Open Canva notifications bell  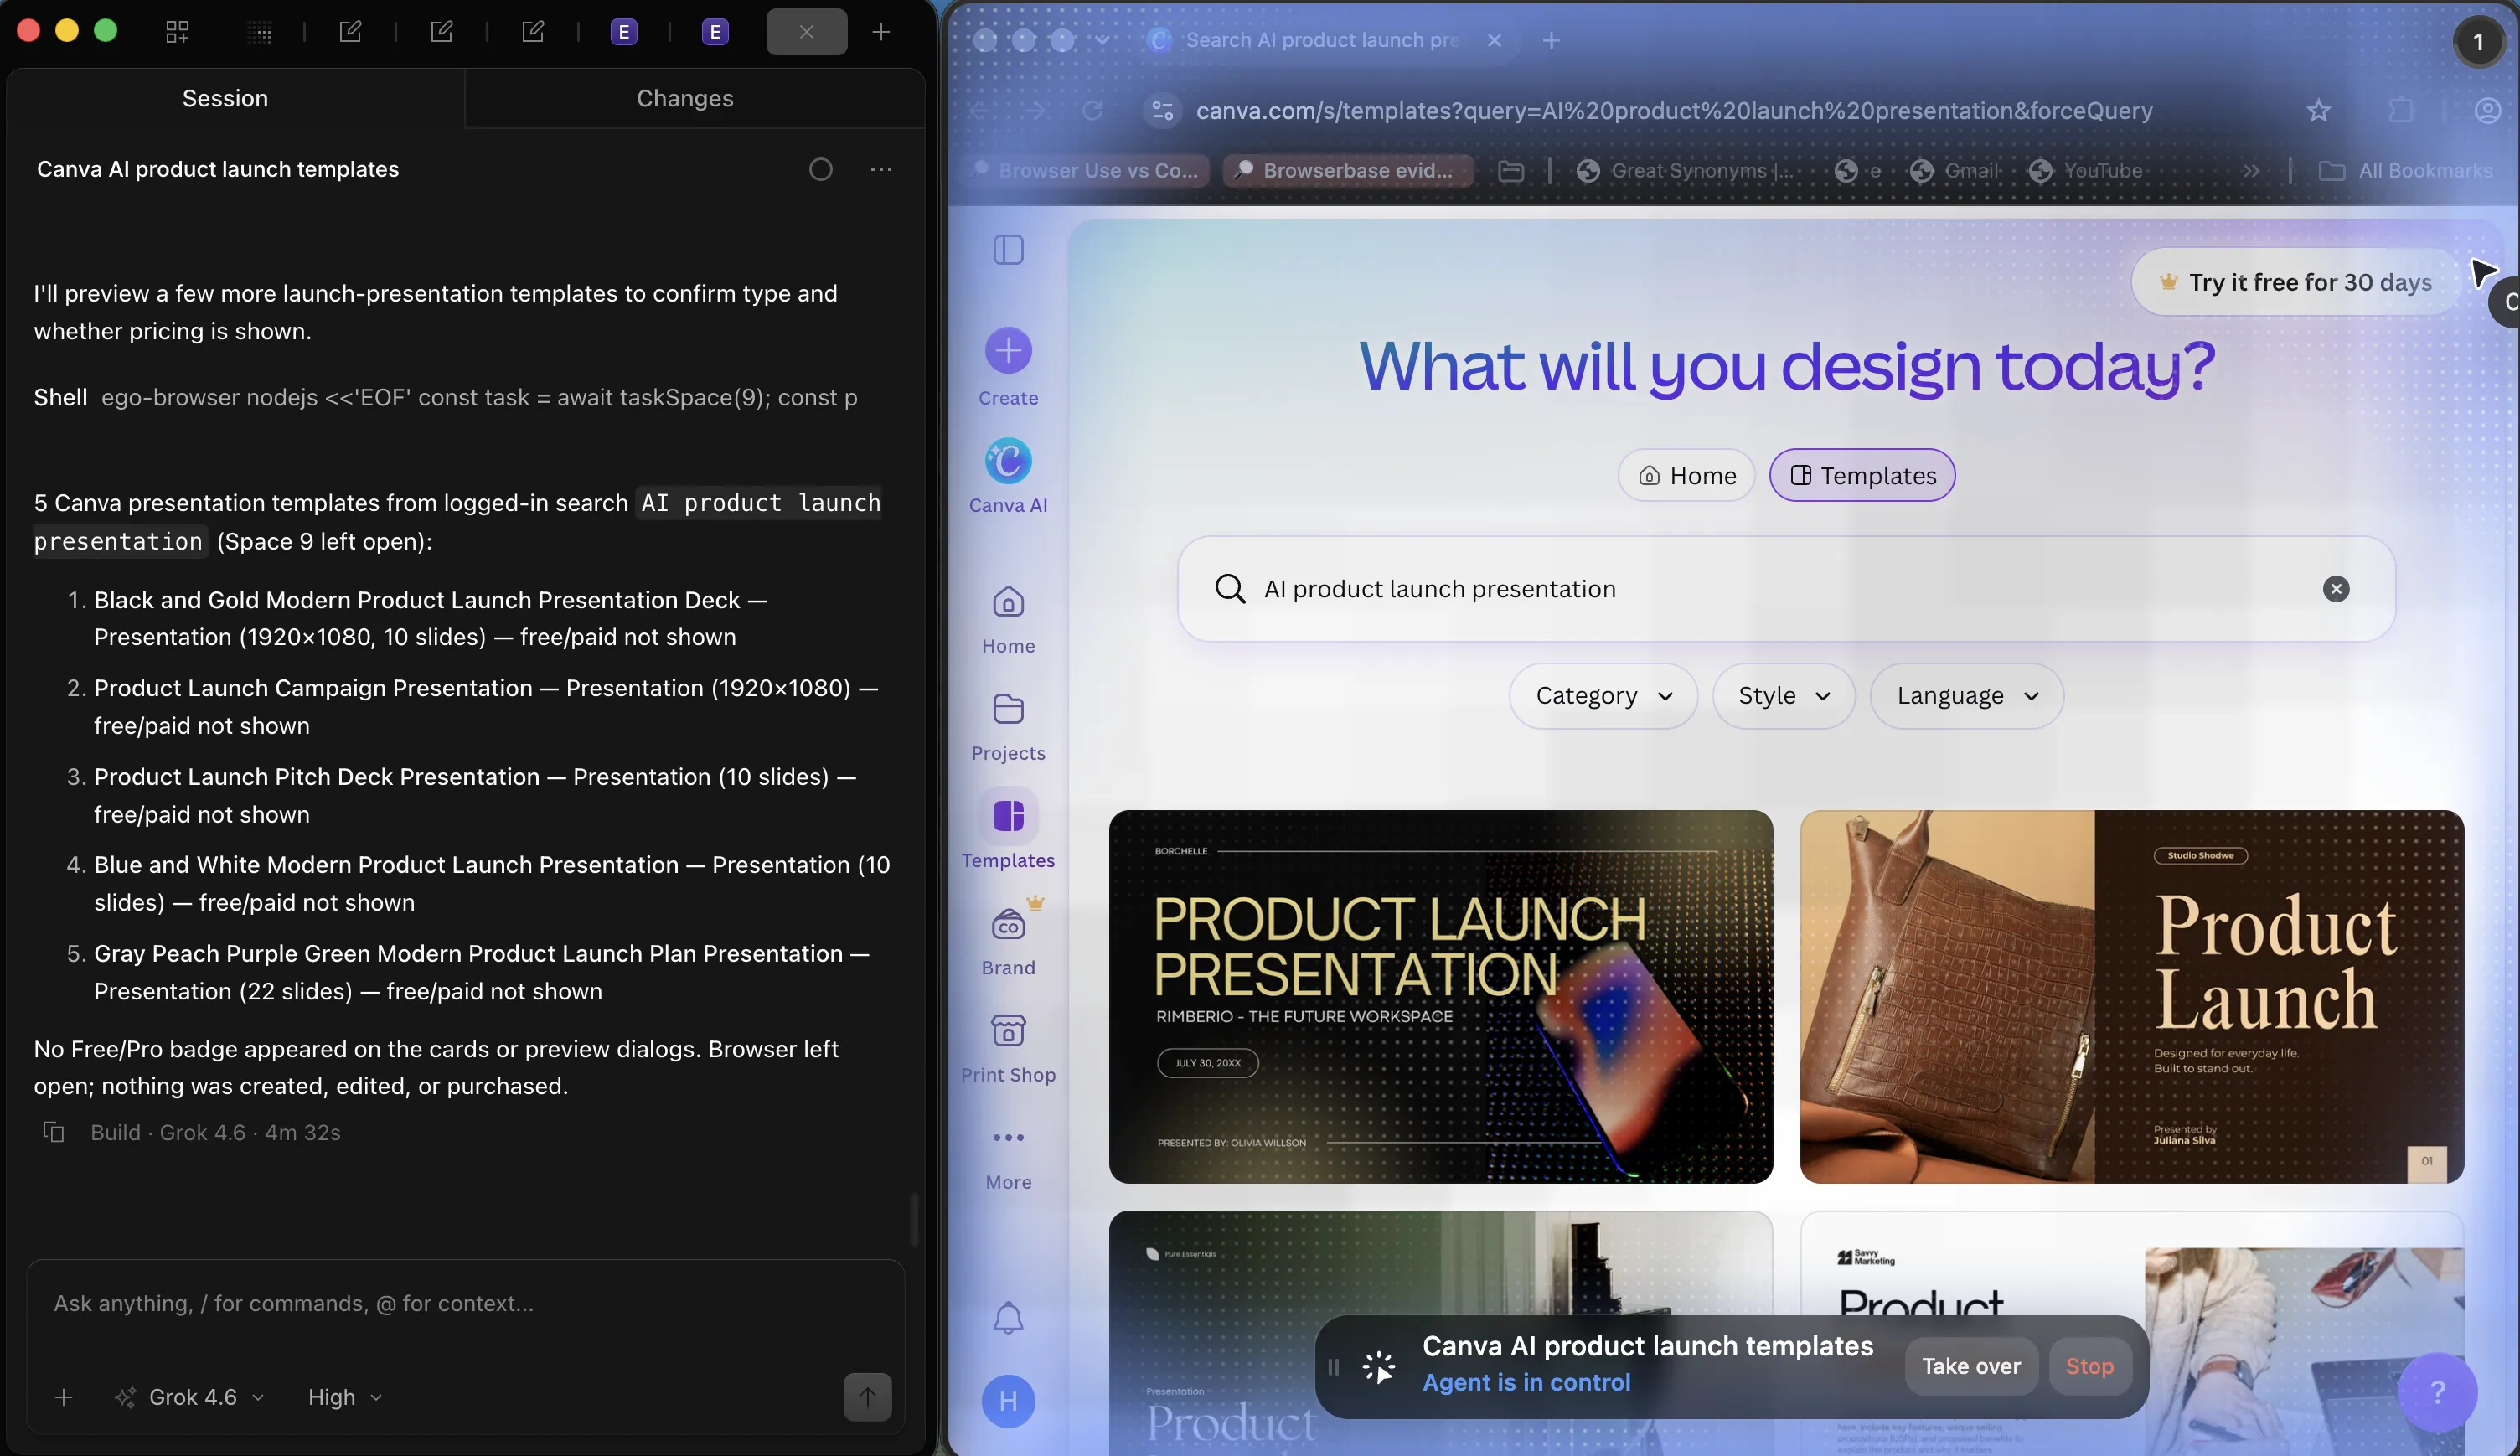[x=1008, y=1318]
